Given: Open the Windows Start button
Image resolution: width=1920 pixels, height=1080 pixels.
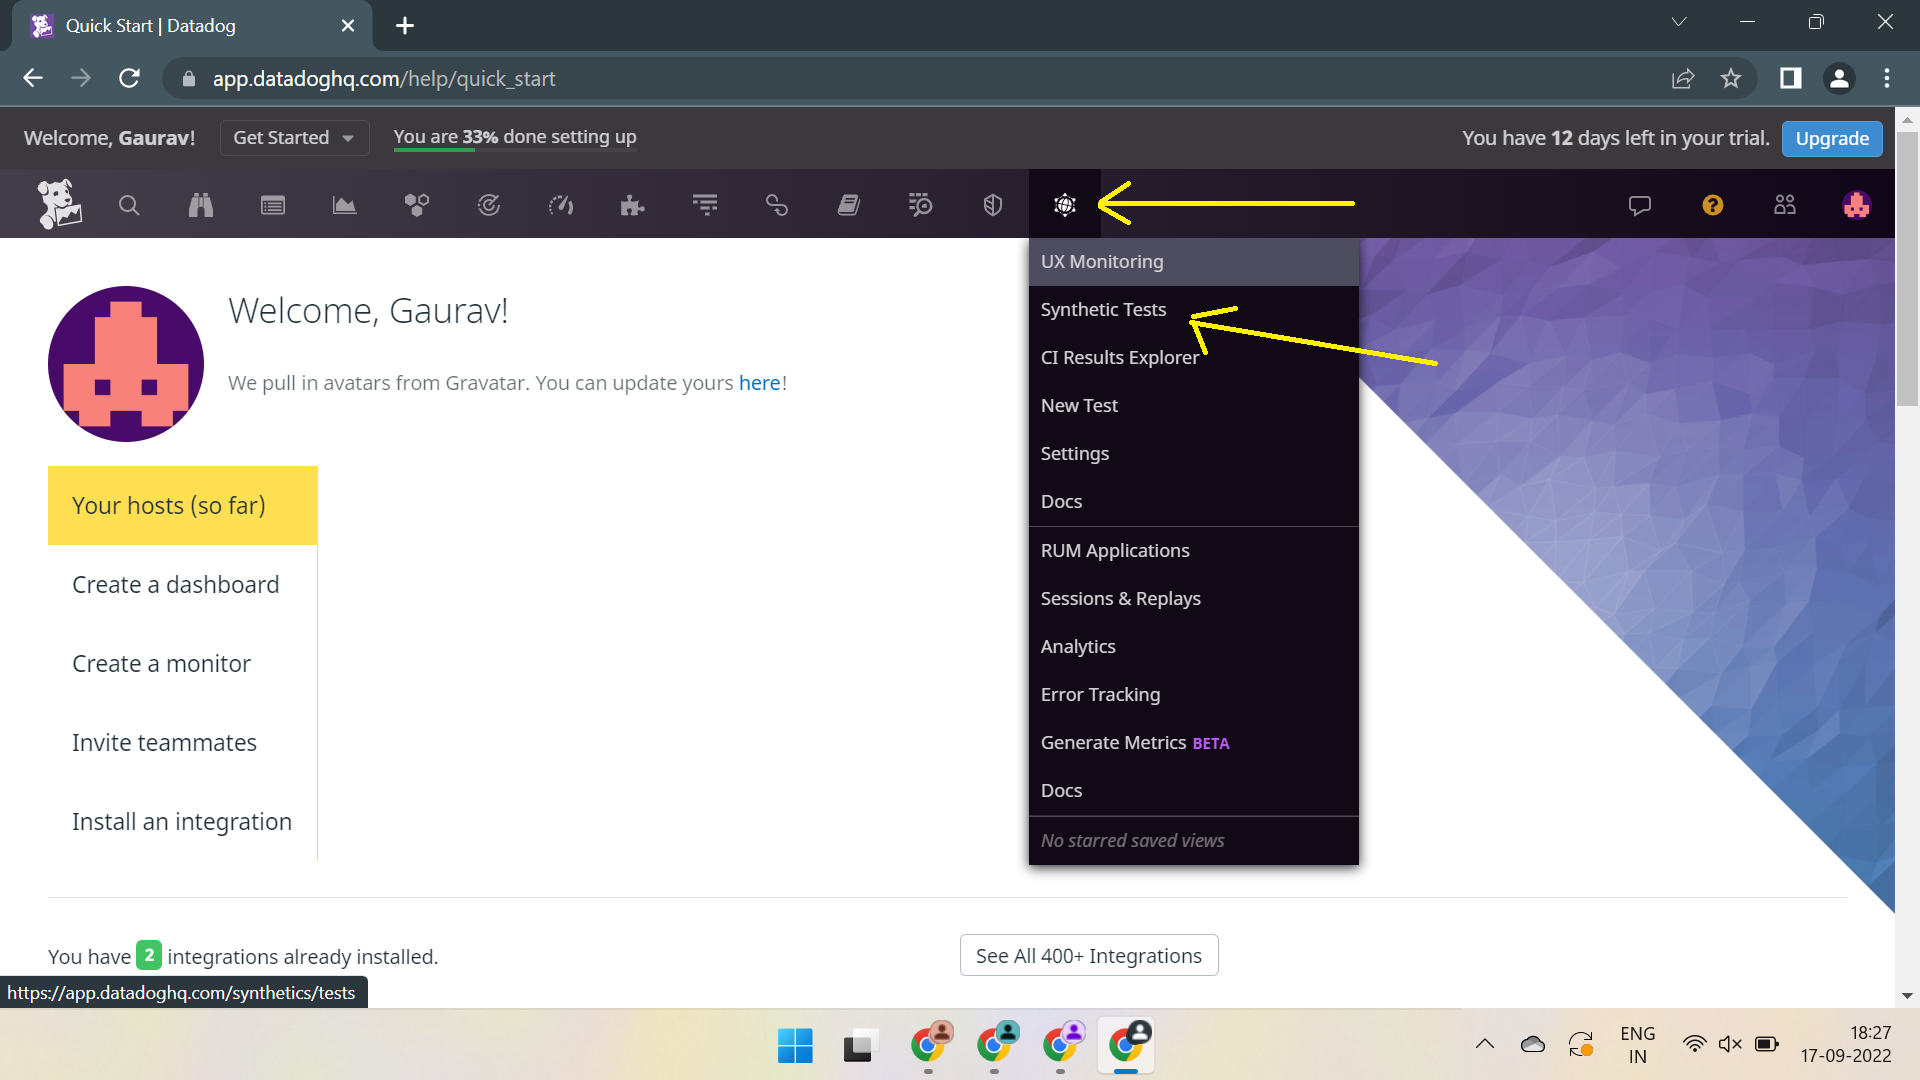Looking at the screenshot, I should (x=795, y=1046).
